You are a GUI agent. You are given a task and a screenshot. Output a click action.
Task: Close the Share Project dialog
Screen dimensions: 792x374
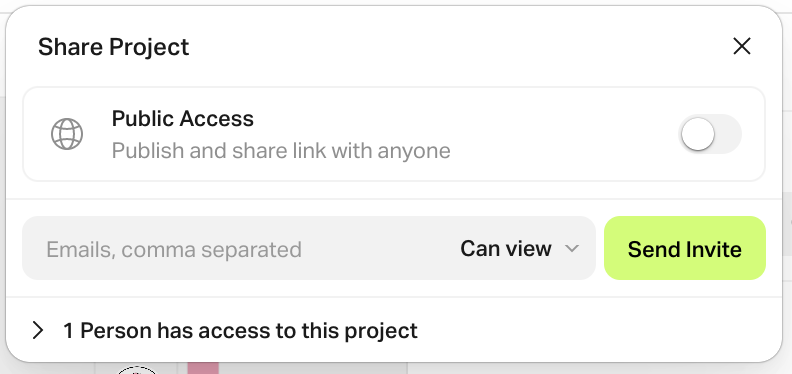point(741,46)
